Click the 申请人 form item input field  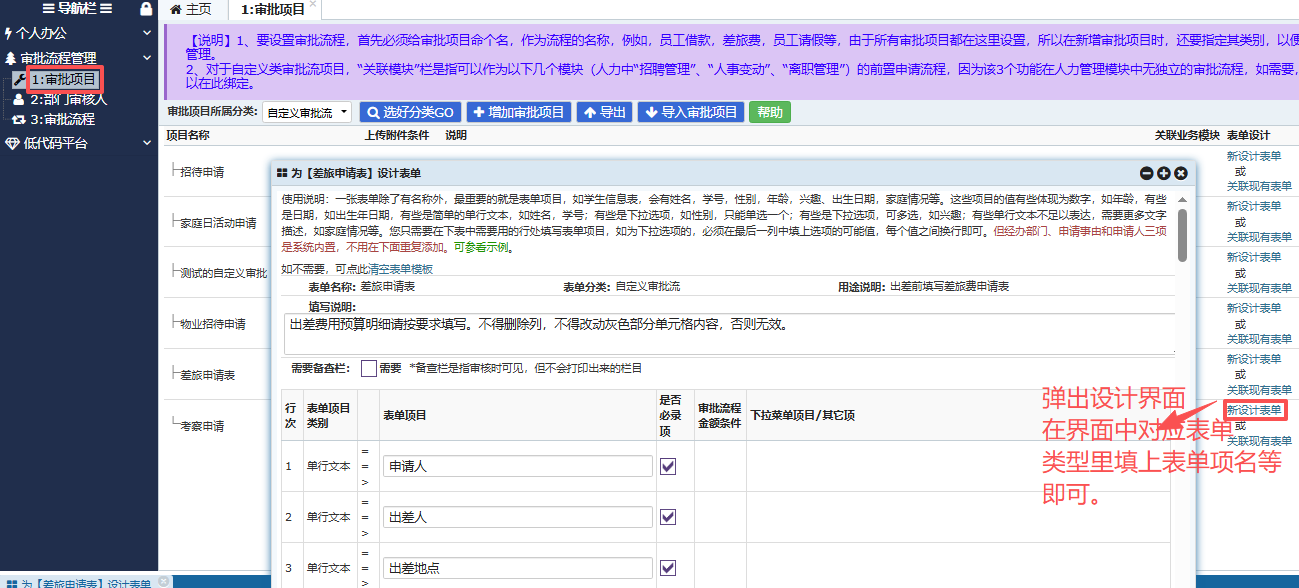(518, 466)
